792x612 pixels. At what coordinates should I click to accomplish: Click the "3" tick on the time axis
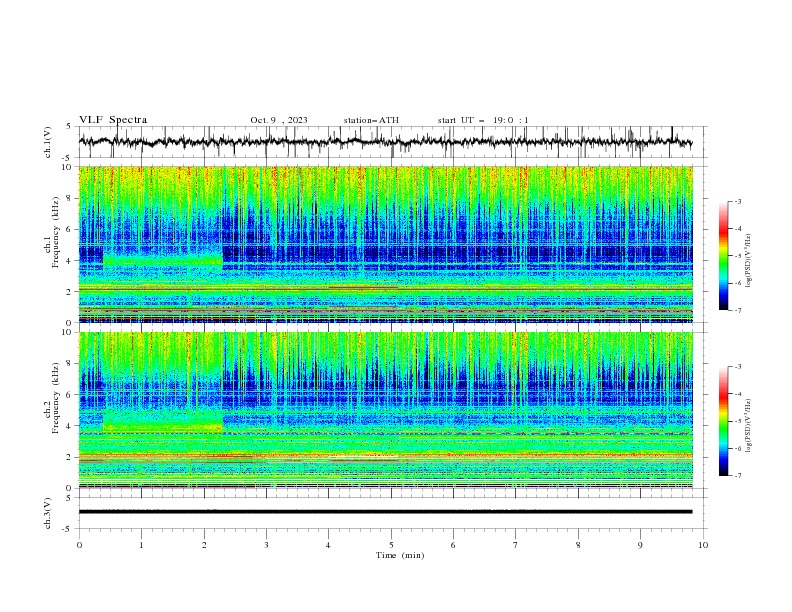point(266,545)
